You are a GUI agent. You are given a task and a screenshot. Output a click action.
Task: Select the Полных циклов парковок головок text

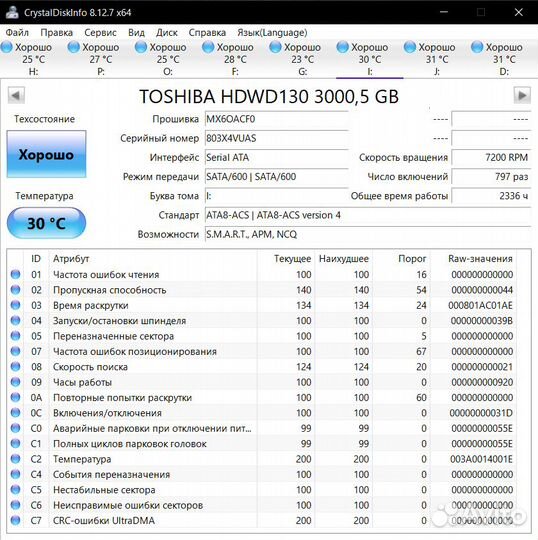(x=130, y=444)
